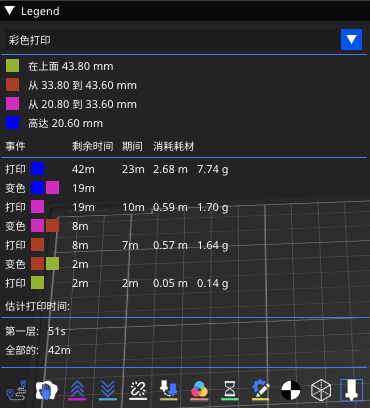Click red swatch in 变色 8m row
Screen dimensions: 370x408
[52, 226]
